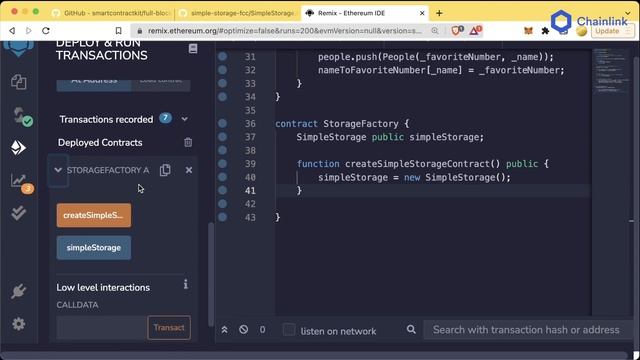Click the terminal search magnifier icon
640x360 pixels.
411,329
